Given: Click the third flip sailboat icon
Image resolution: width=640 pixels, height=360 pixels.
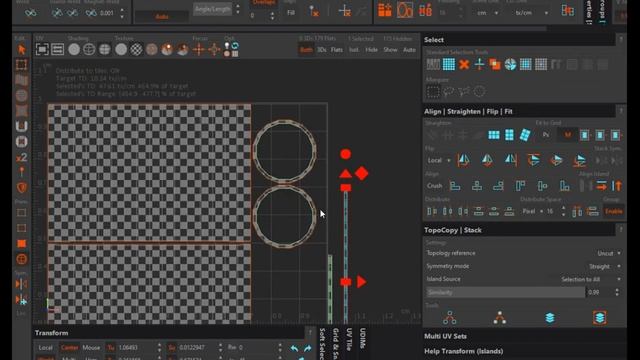Looking at the screenshot, I should coord(511,160).
